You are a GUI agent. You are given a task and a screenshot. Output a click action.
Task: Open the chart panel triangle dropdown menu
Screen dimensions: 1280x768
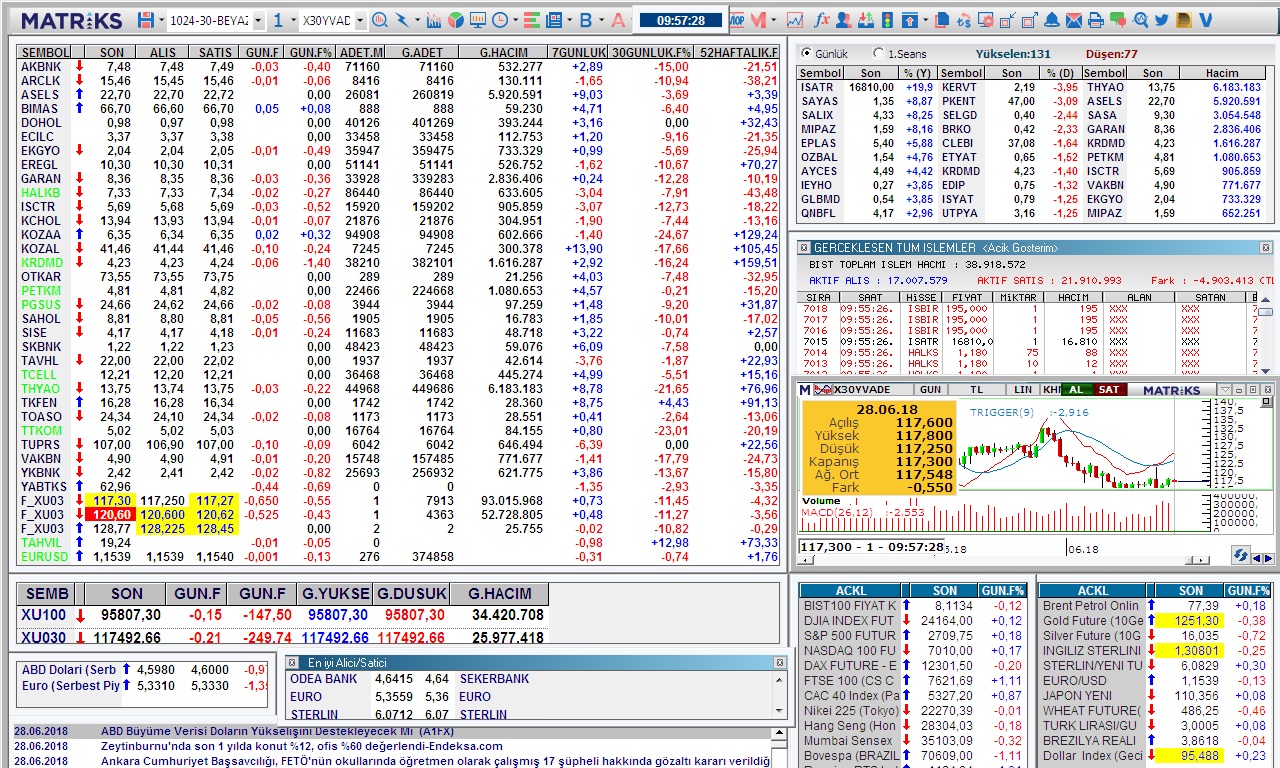coord(1225,389)
